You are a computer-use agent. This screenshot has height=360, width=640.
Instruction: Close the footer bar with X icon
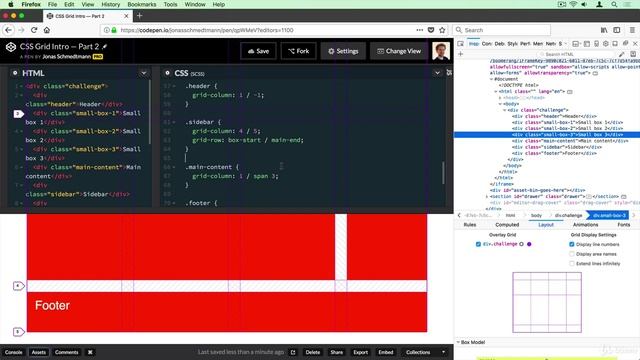90,352
